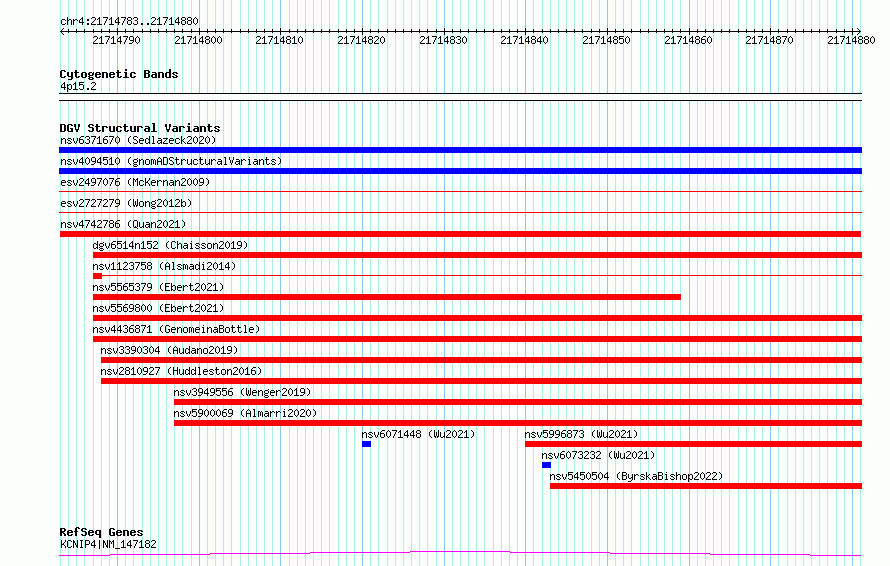Viewport: 890px width, 566px height.
Task: Click the nsv6371670 (Sedlazeck2020) variant label
Action: pos(138,140)
